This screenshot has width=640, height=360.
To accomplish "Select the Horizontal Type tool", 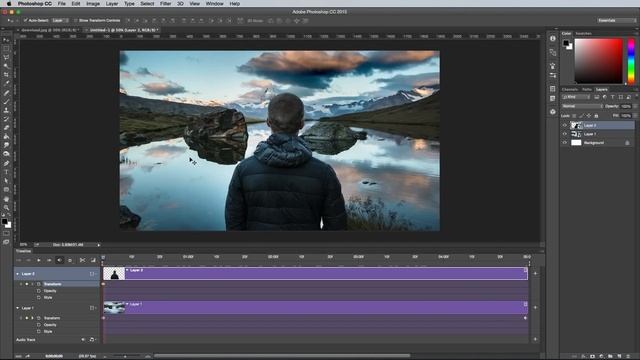I will click(x=6, y=172).
